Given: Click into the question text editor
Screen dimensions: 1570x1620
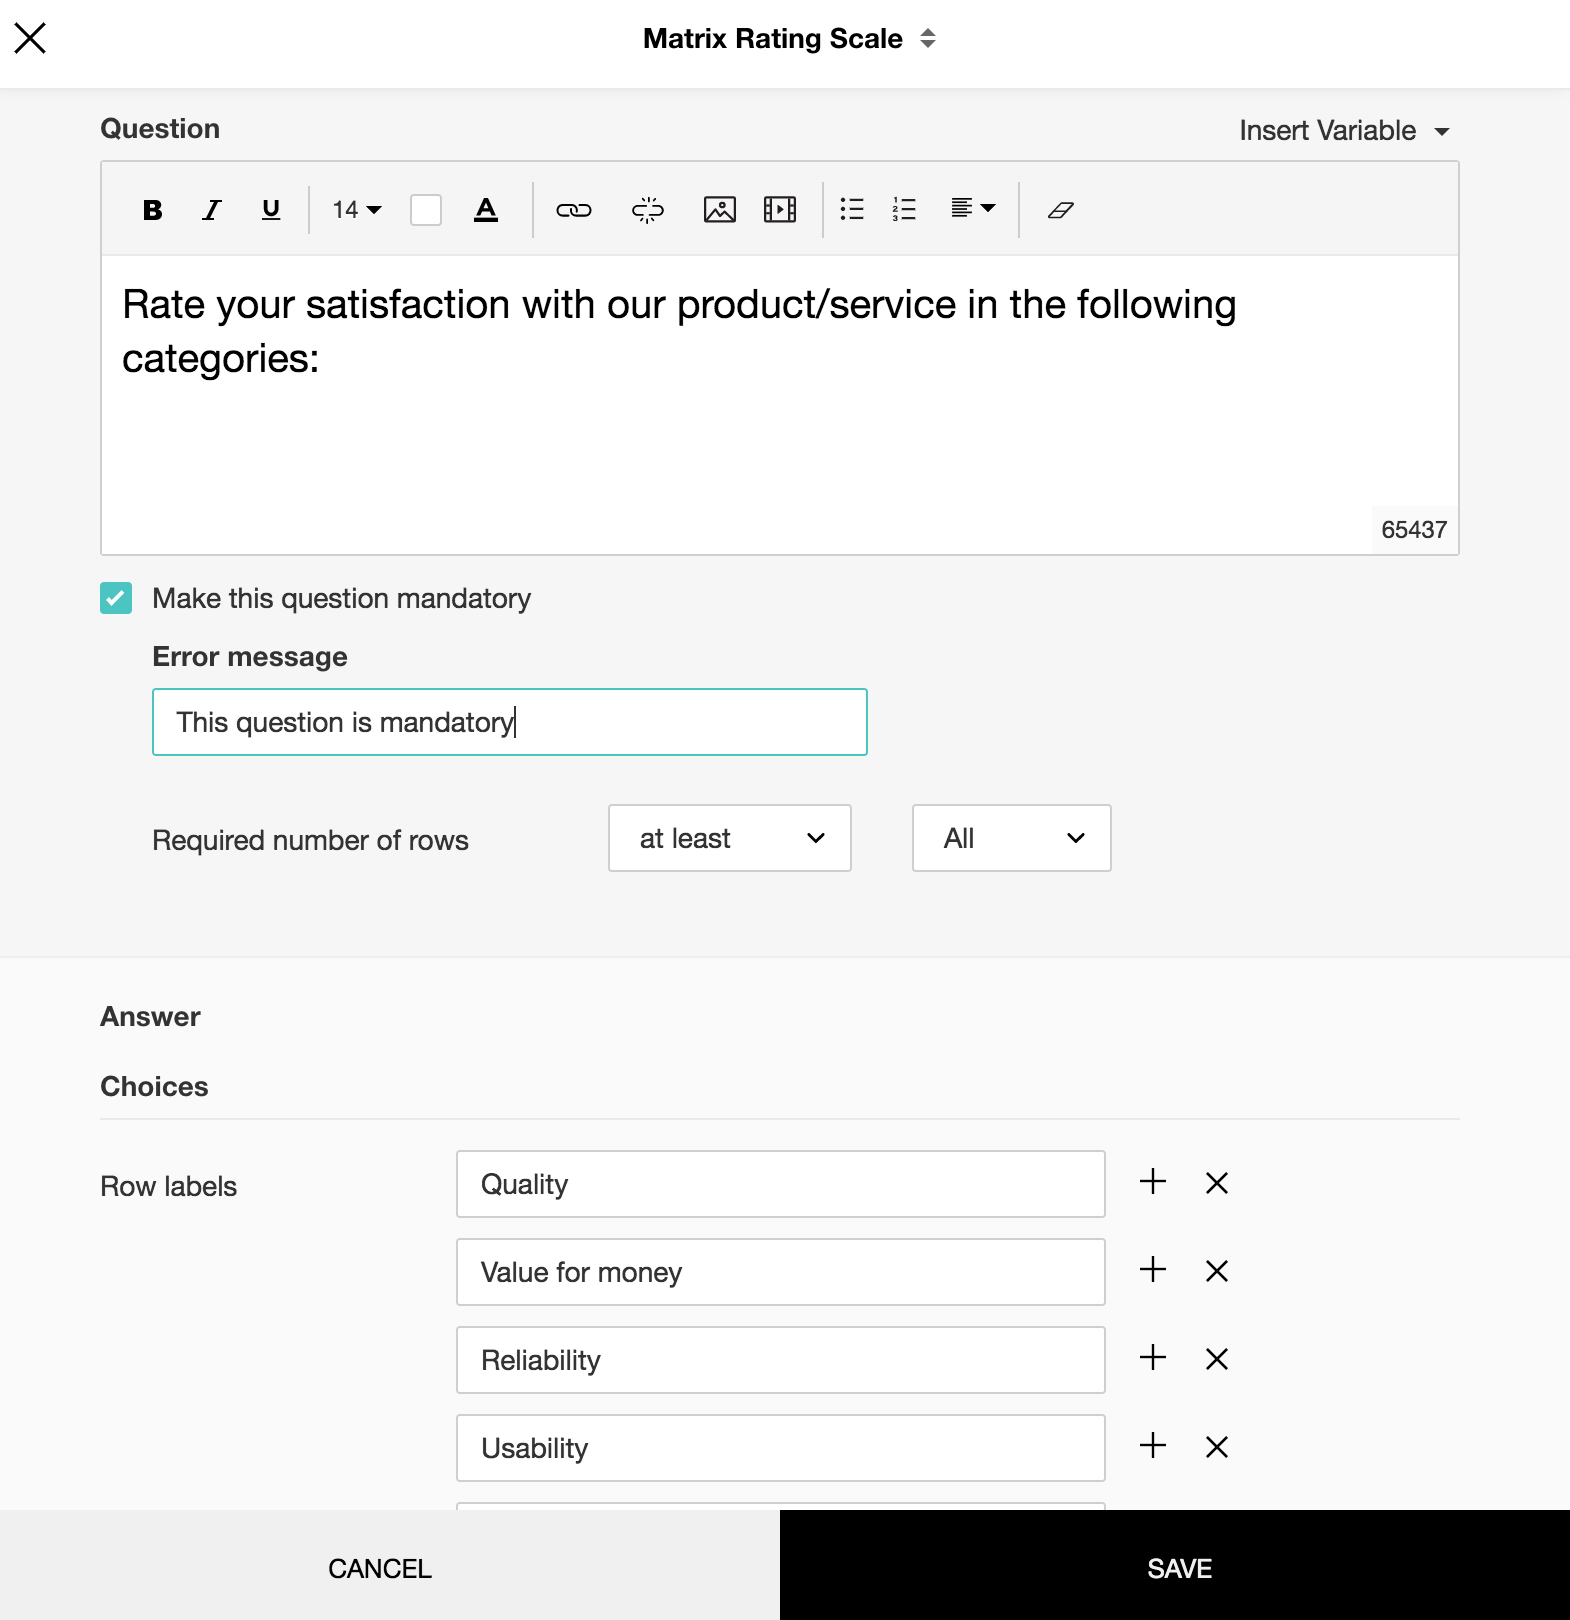Looking at the screenshot, I should [780, 405].
